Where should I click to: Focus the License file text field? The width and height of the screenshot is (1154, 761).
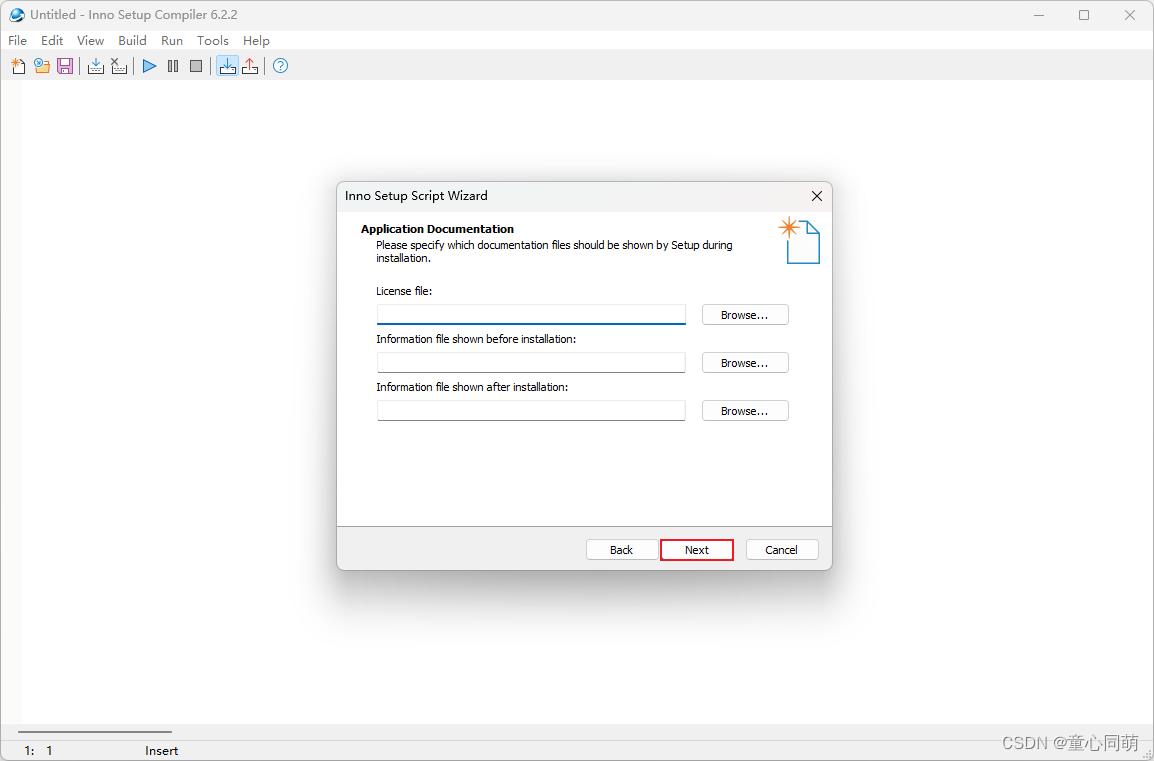coord(531,314)
